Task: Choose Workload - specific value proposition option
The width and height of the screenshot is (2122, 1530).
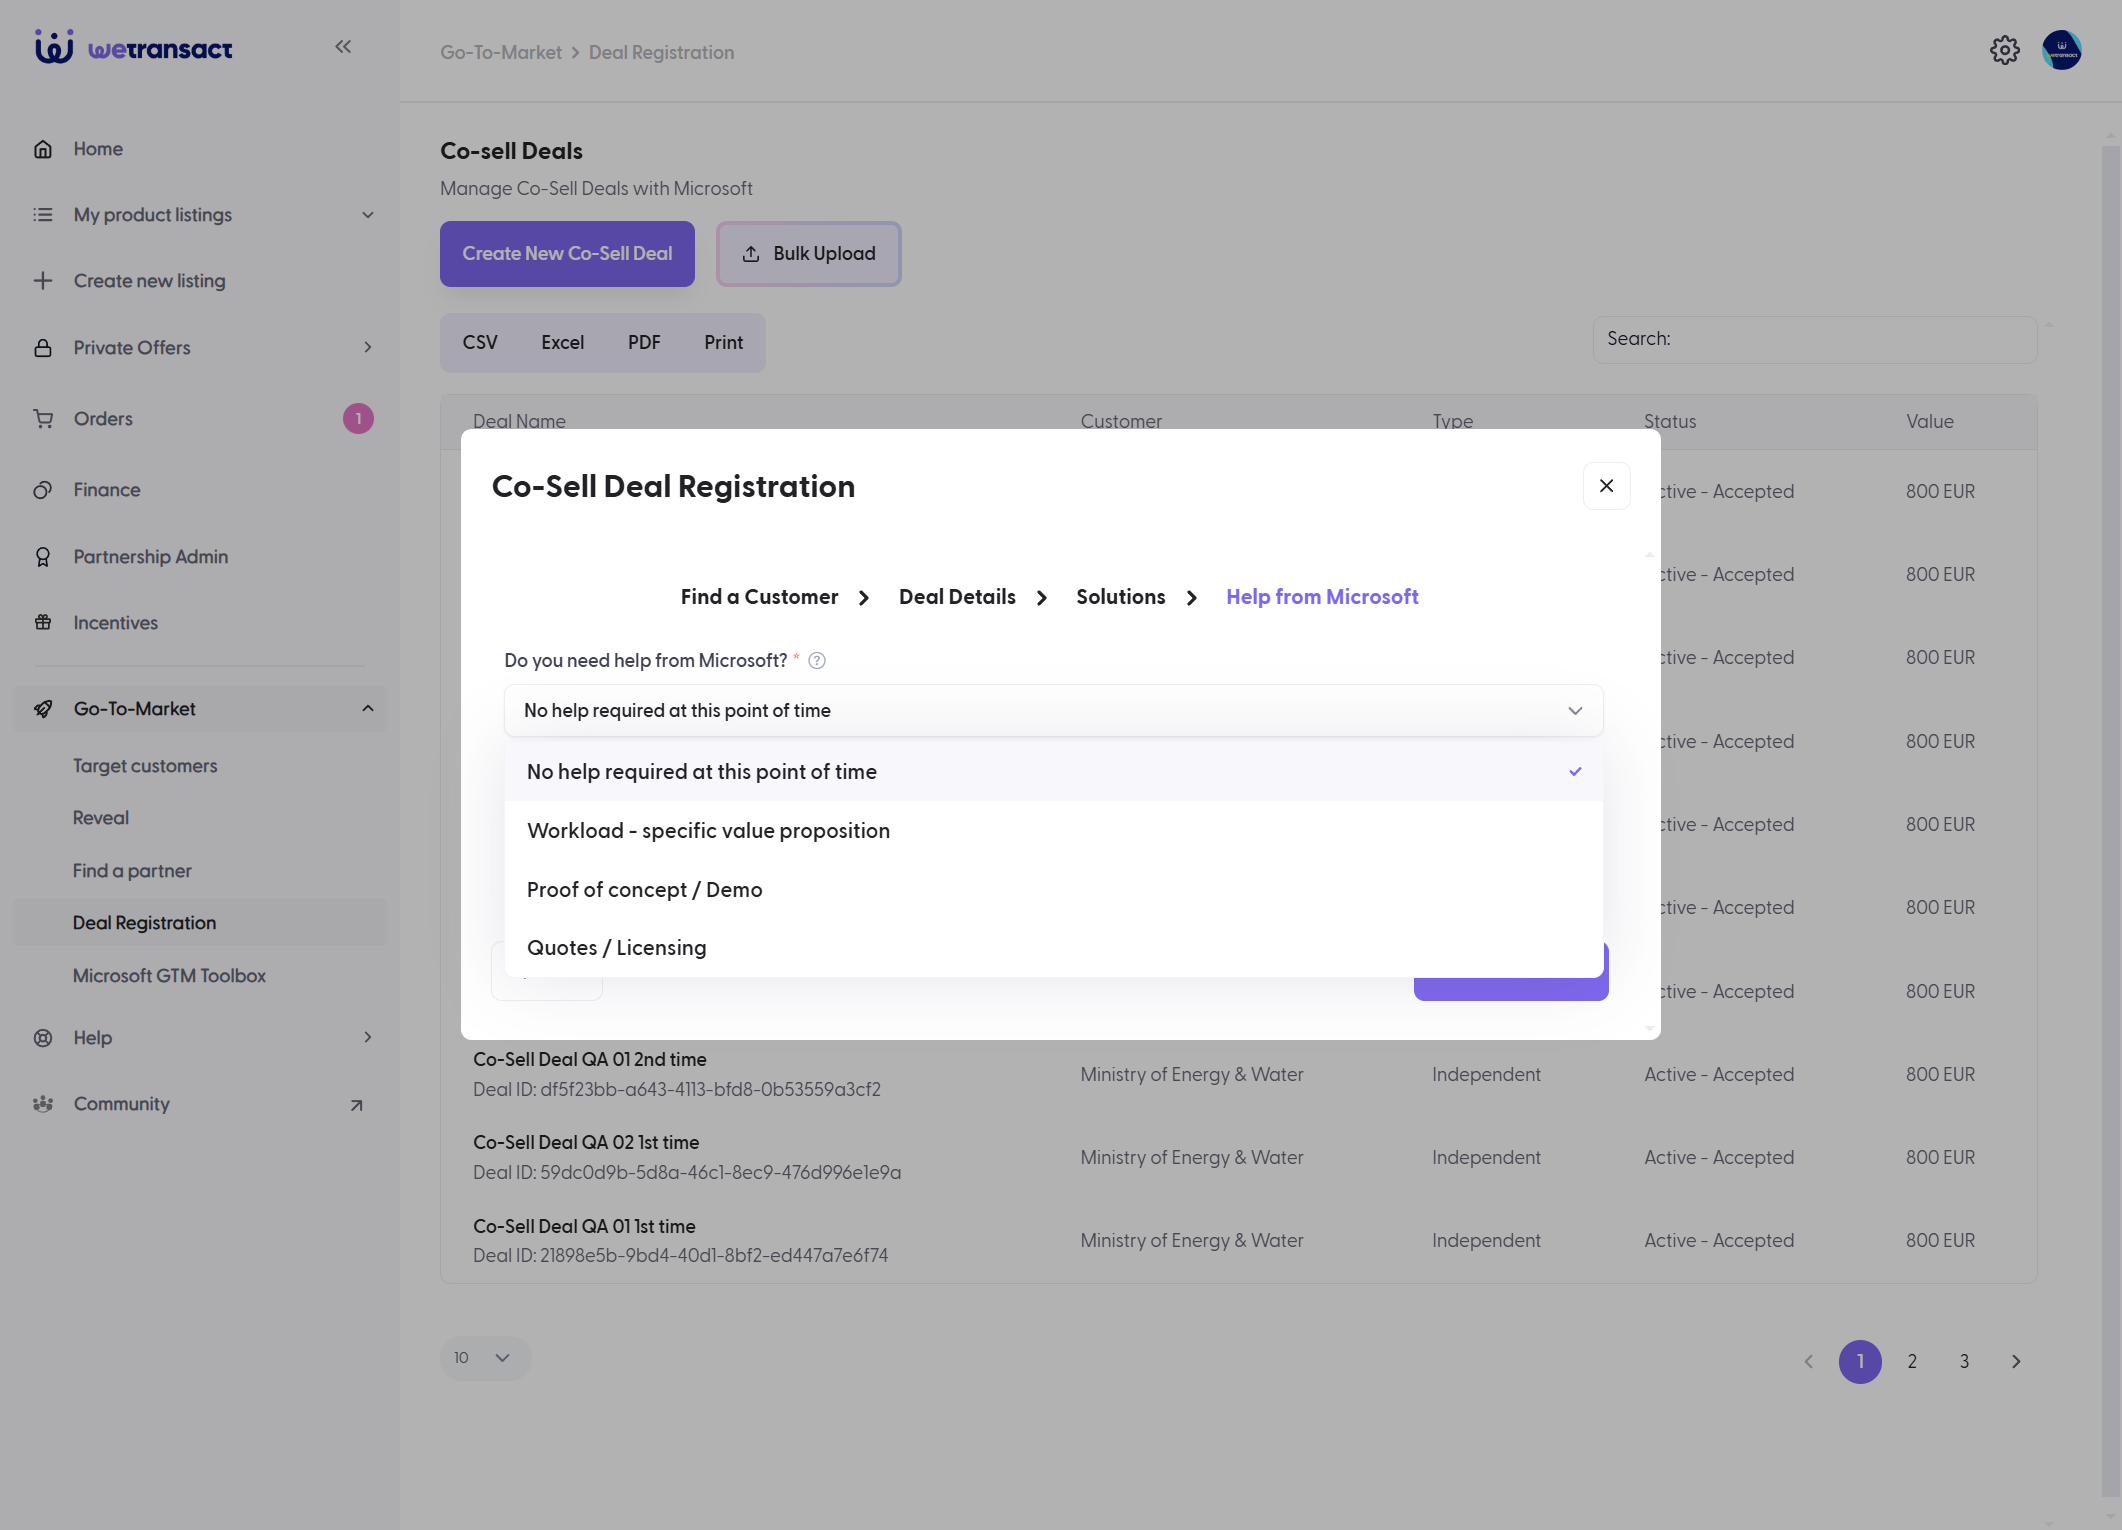Action: pos(1054,831)
